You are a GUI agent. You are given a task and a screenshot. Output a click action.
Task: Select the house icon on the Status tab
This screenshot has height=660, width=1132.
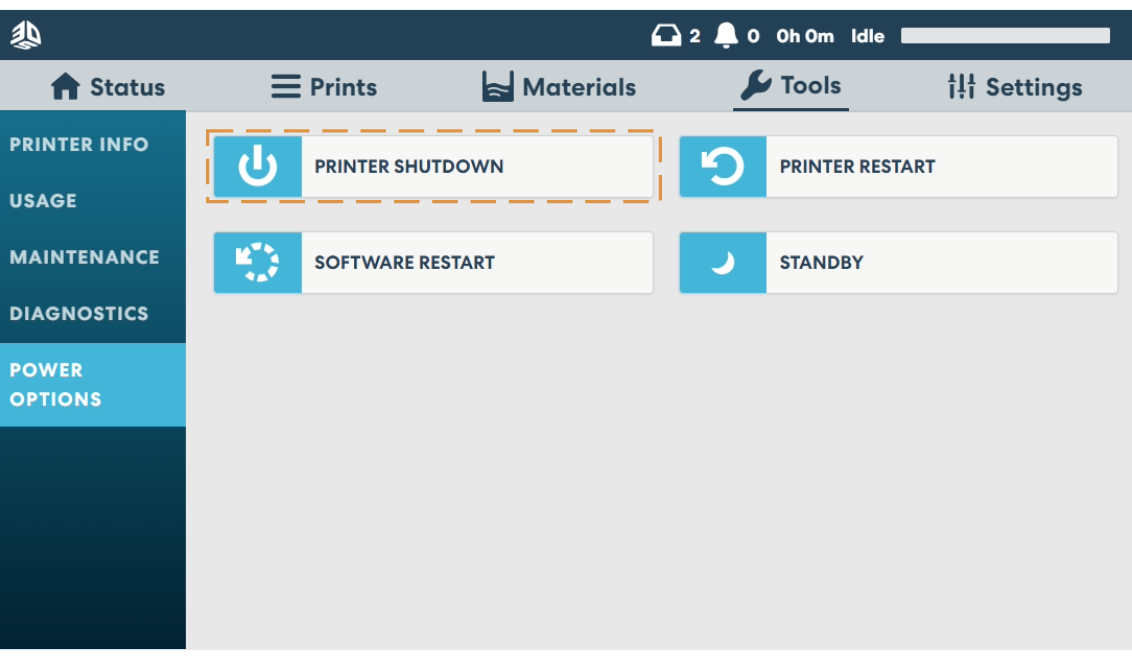tap(66, 85)
